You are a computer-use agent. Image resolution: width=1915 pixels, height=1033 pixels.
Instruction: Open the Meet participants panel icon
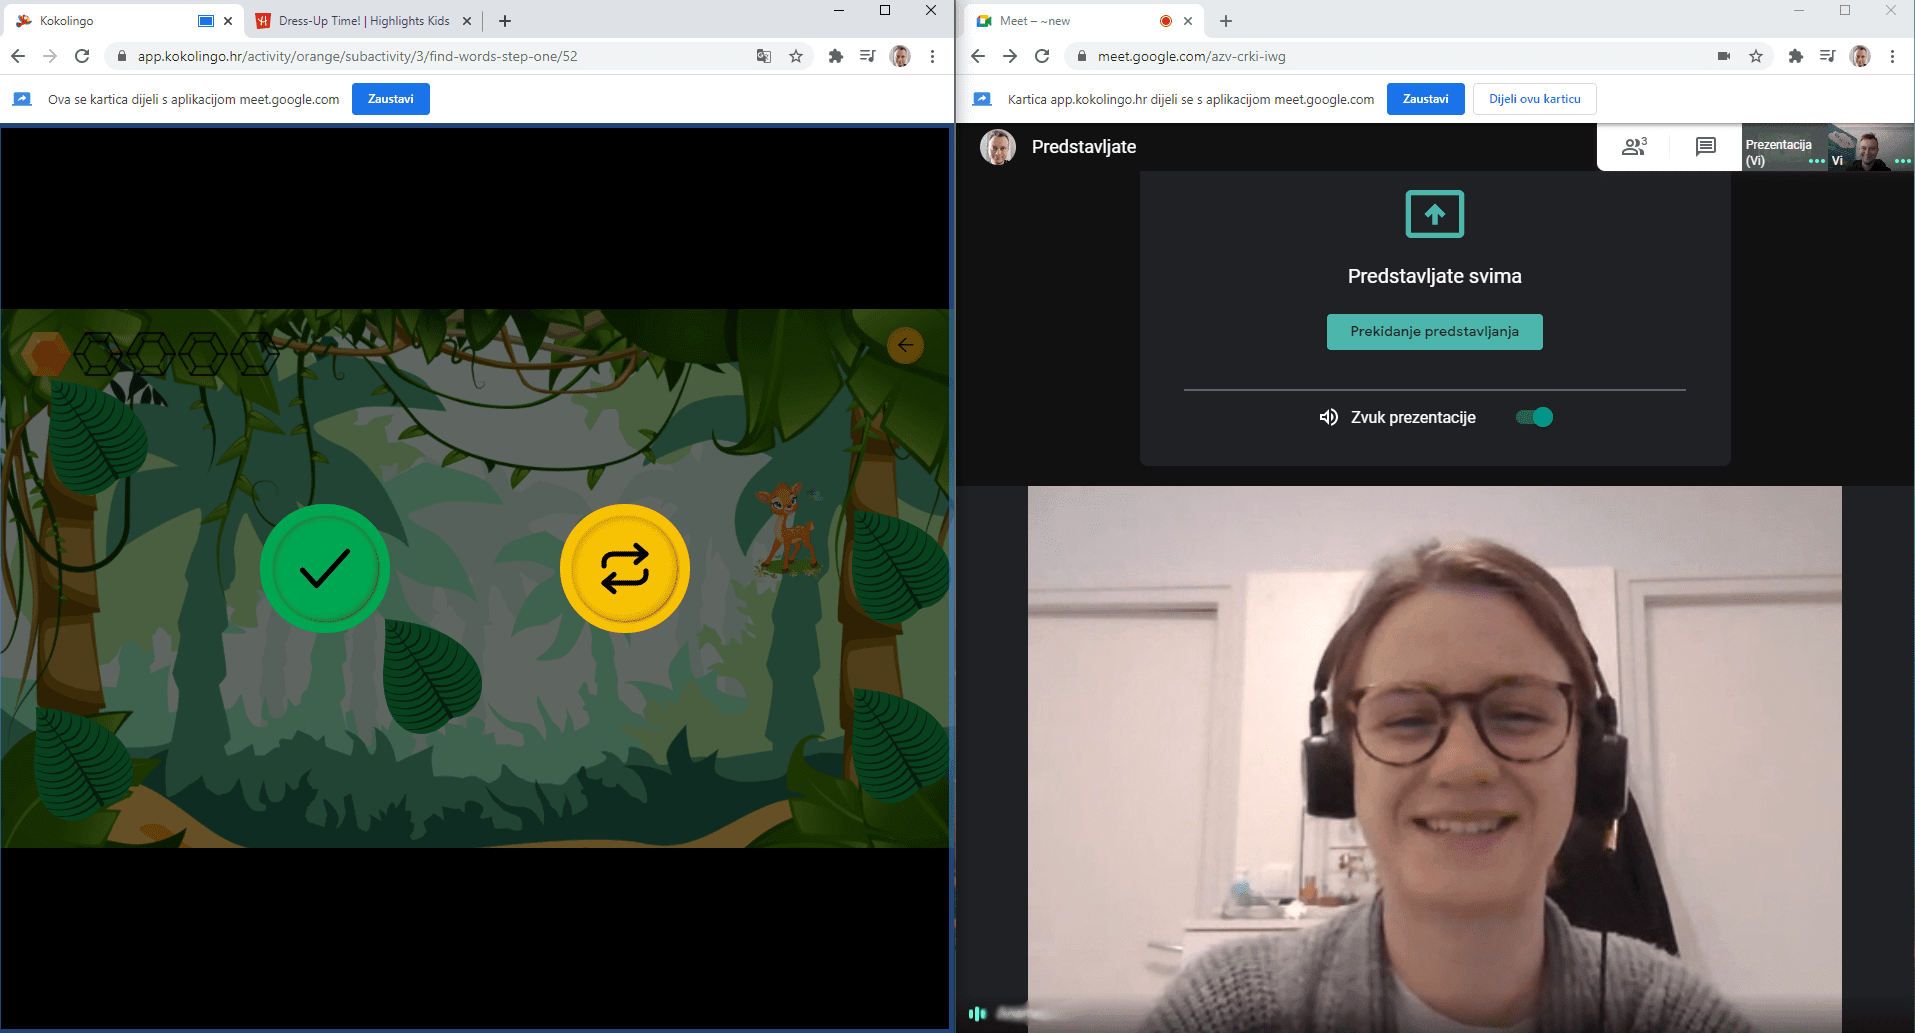pos(1634,147)
